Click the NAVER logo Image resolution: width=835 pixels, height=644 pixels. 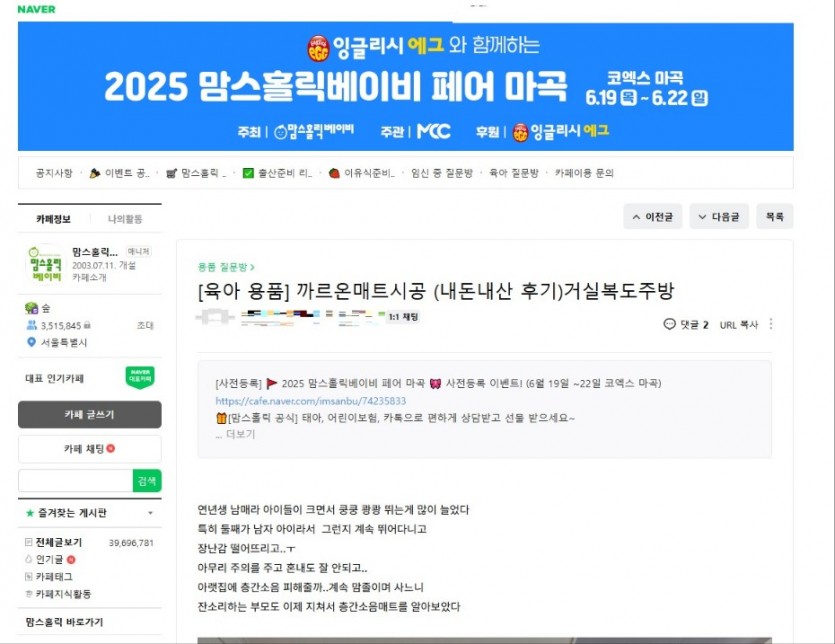point(36,9)
